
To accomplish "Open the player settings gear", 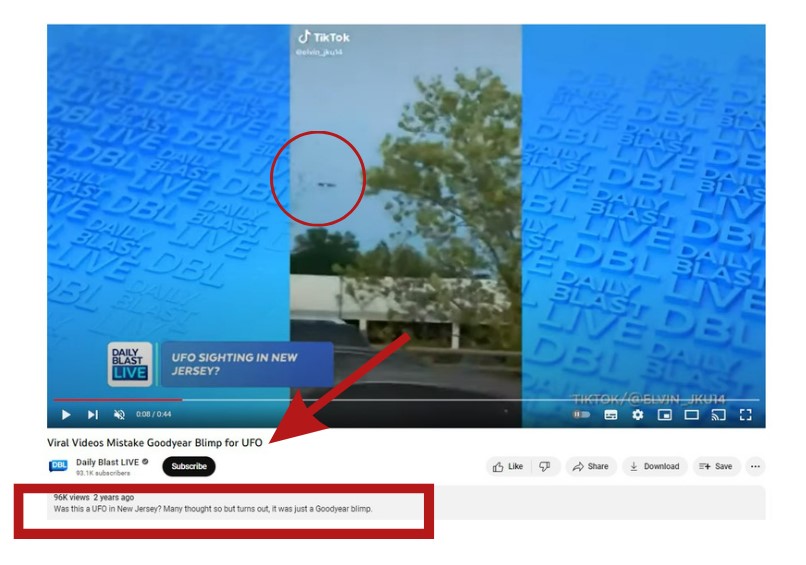I will click(637, 414).
